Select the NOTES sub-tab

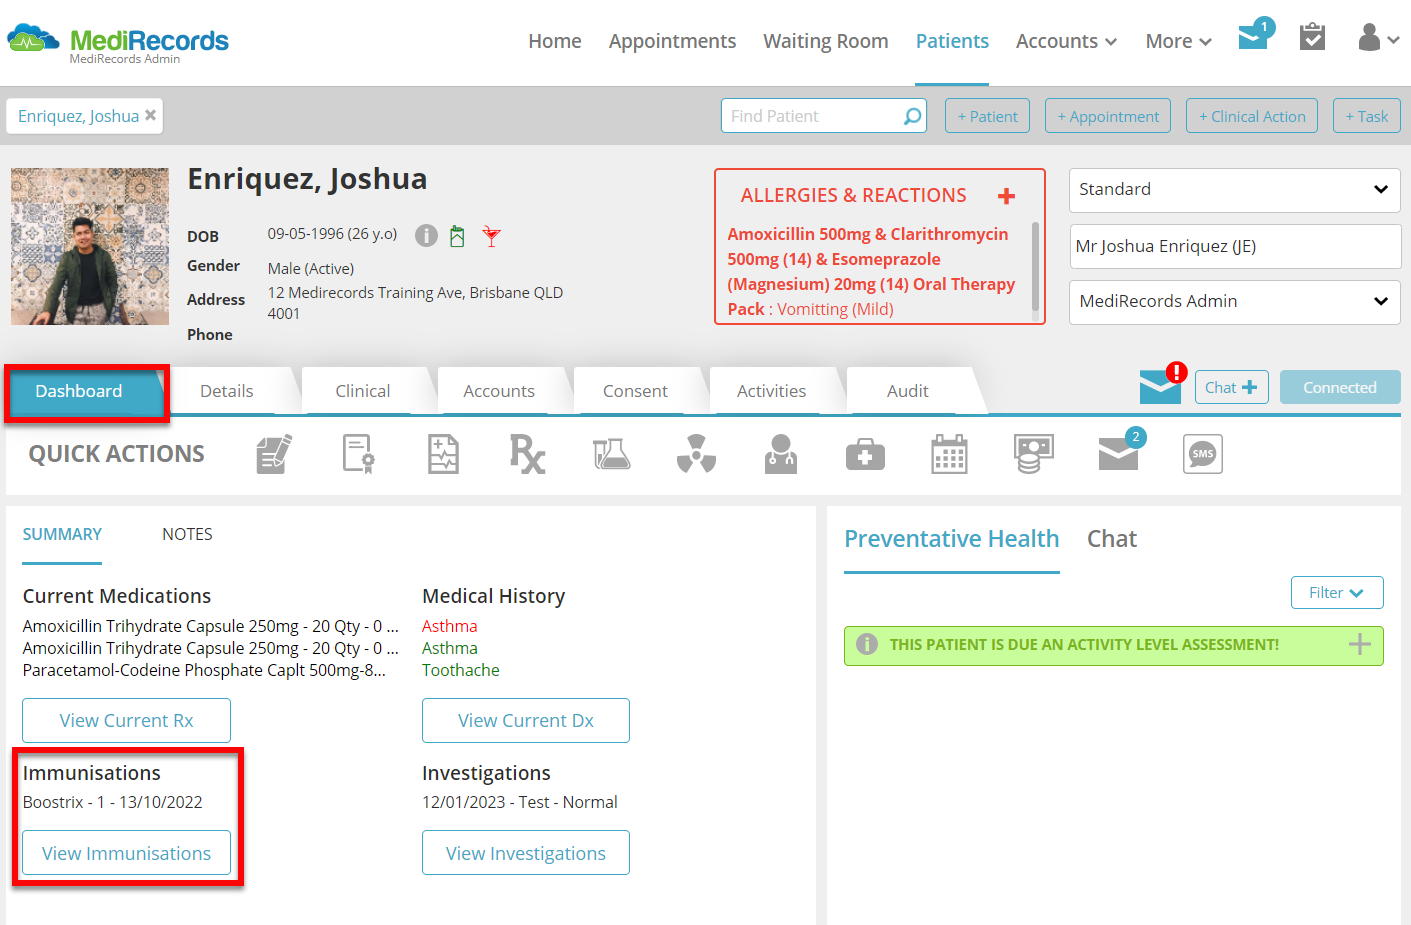click(187, 534)
